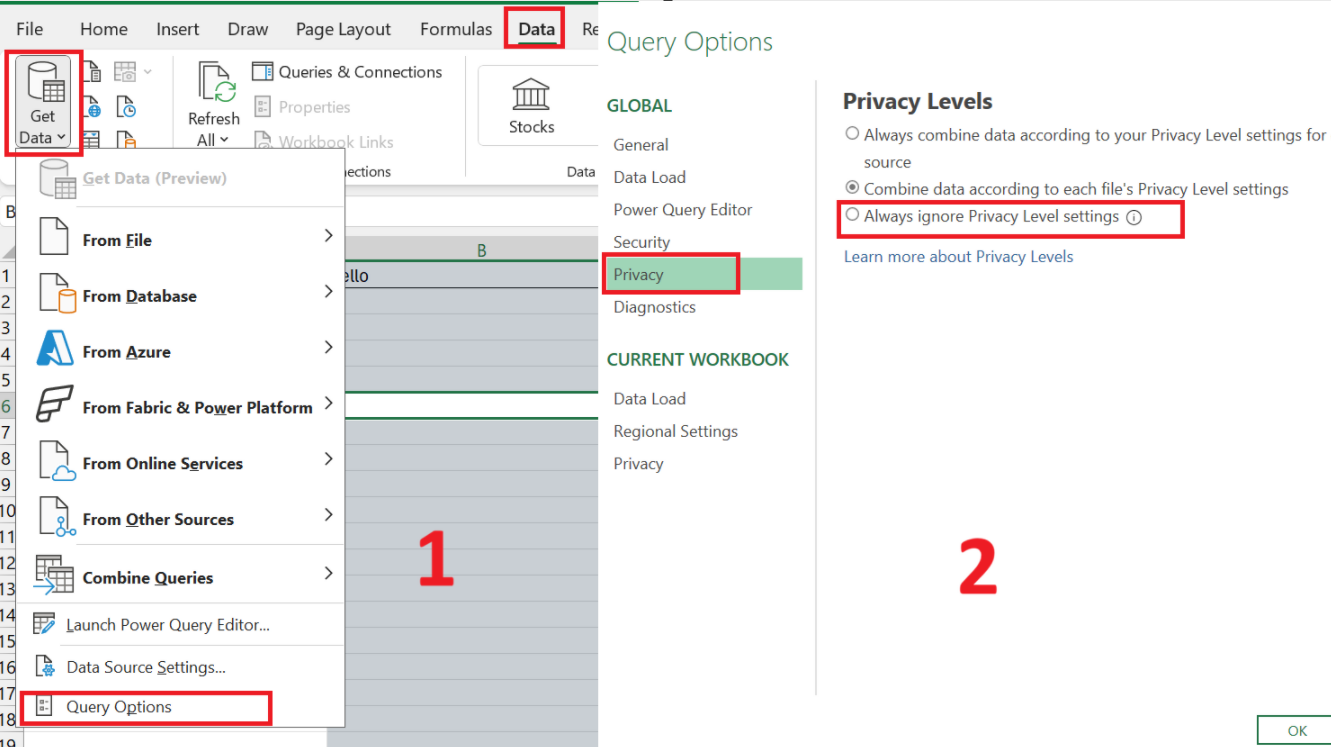The height and width of the screenshot is (747, 1331).
Task: Select Regional Settings under CURRENT WORKBOOK
Action: coord(676,431)
